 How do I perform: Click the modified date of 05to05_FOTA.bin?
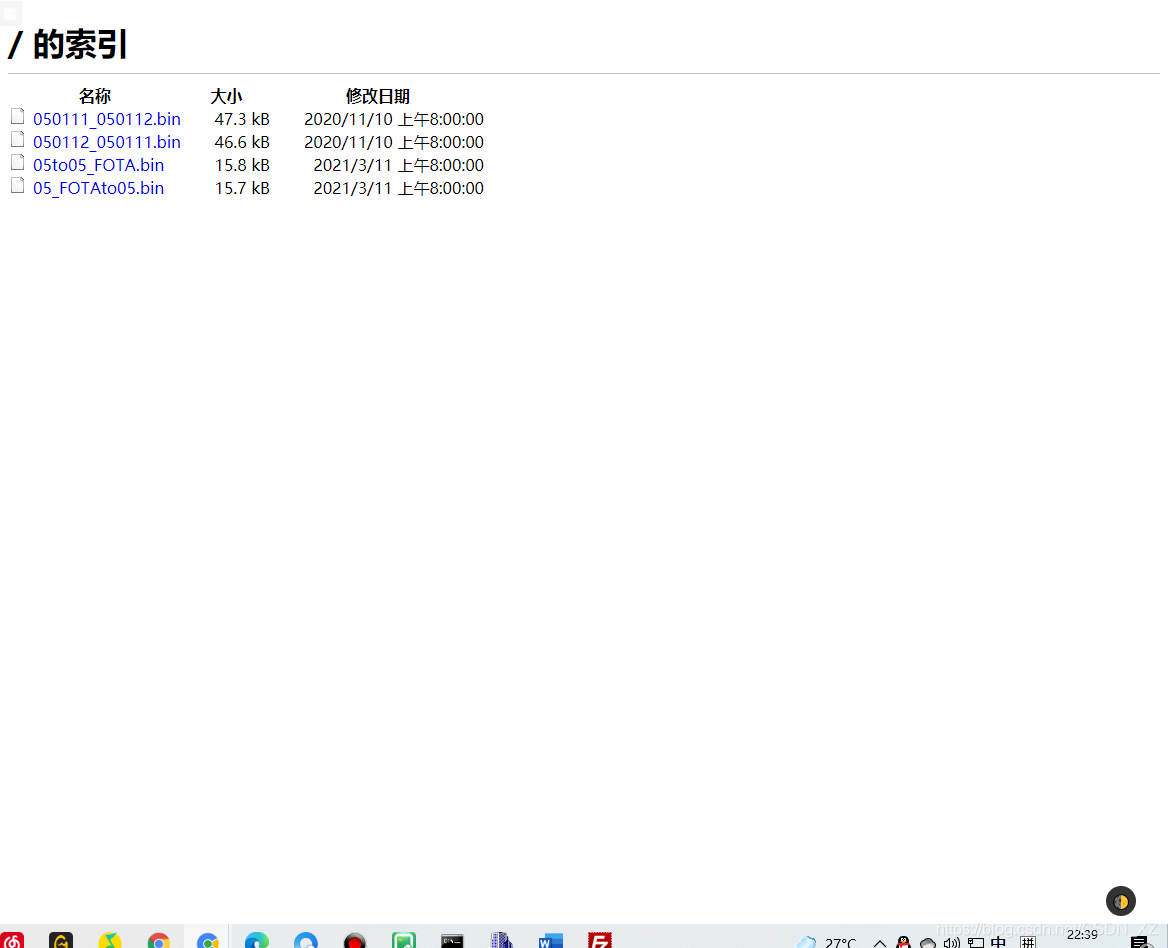[399, 165]
